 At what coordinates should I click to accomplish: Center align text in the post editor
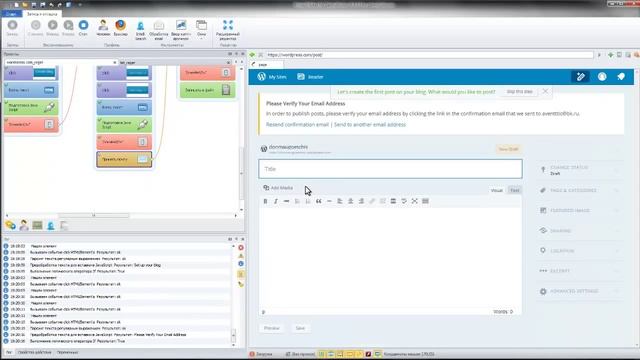(350, 201)
